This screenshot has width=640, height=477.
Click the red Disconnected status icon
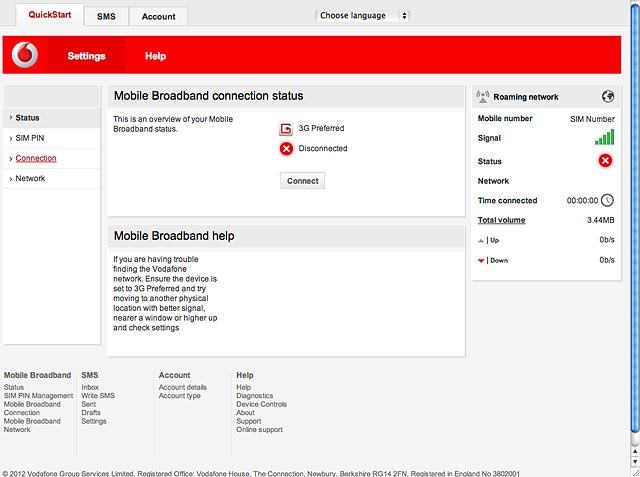(286, 149)
